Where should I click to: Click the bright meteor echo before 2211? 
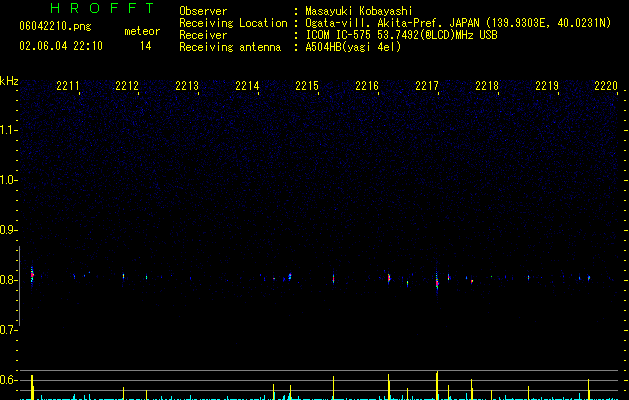point(32,275)
